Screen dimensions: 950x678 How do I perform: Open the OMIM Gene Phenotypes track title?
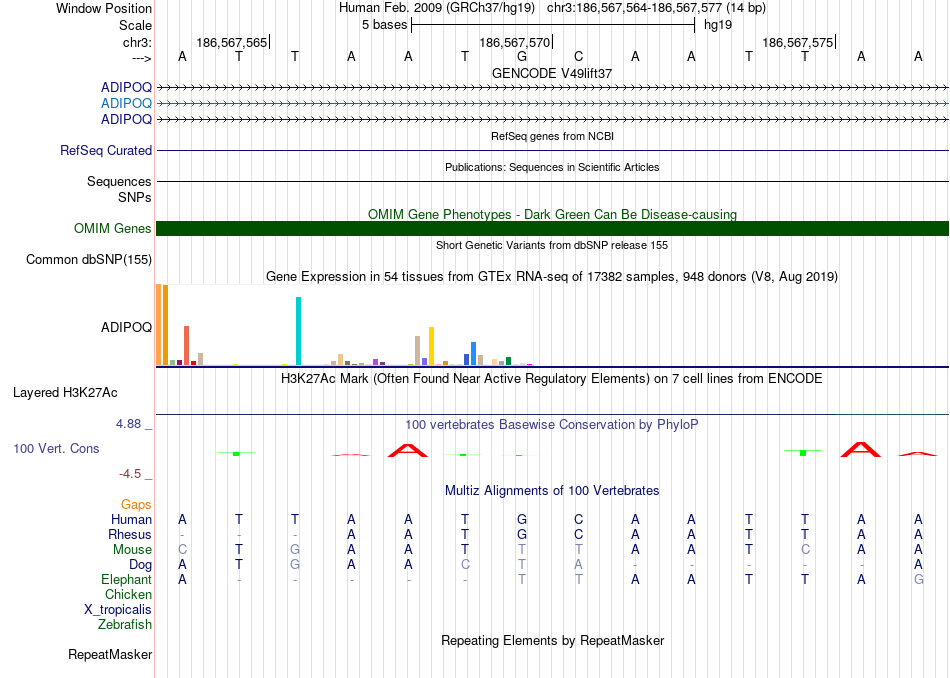[x=552, y=214]
